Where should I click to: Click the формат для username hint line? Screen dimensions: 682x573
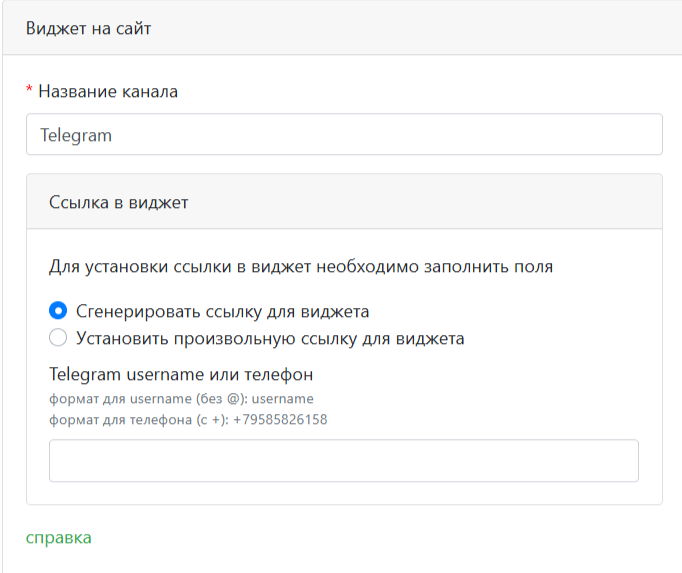(x=181, y=398)
